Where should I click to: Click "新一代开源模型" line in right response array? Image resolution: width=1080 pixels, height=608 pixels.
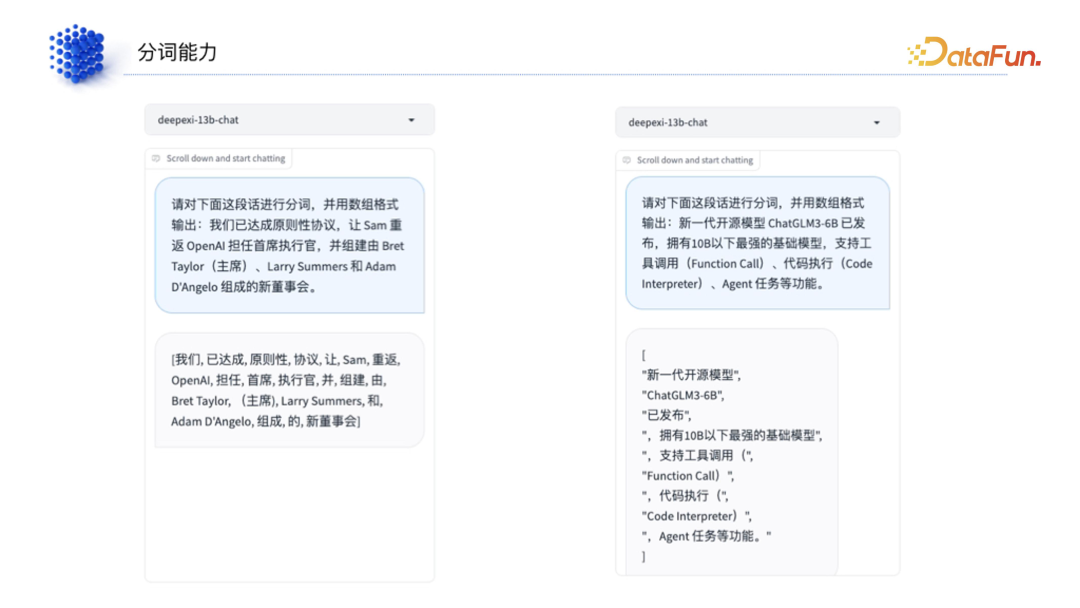point(691,375)
